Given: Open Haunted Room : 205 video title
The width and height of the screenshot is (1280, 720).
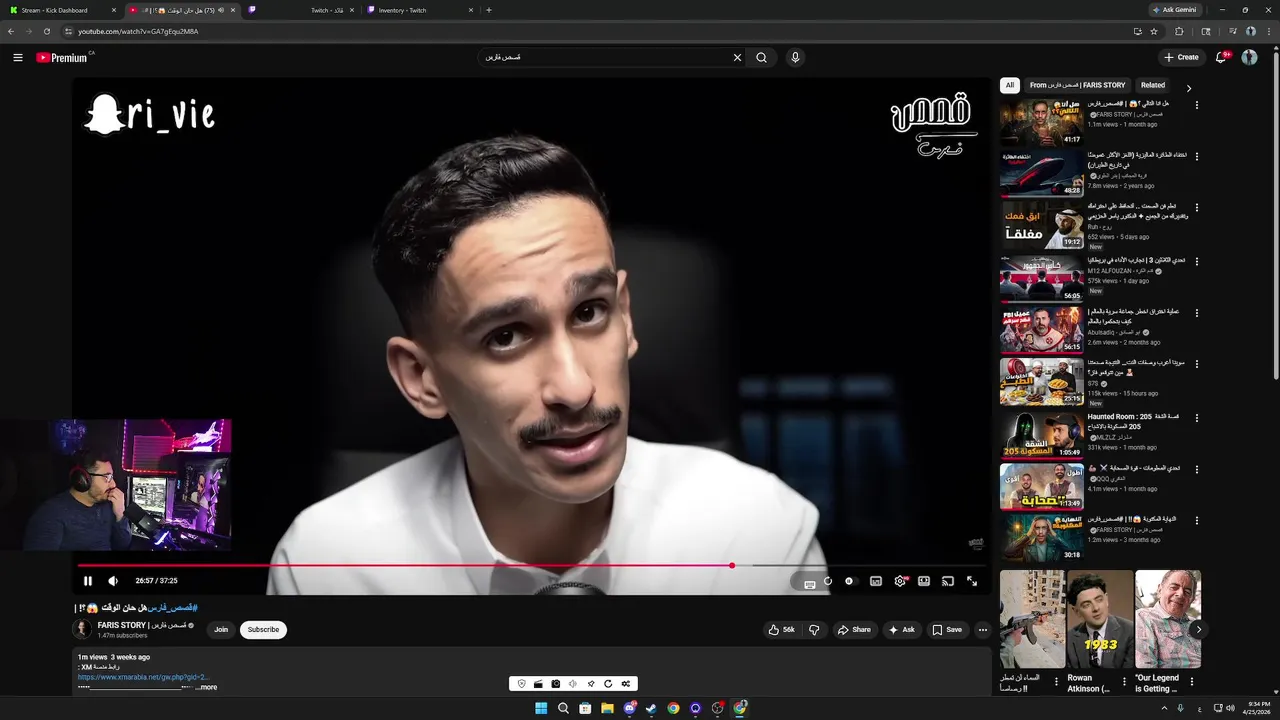Looking at the screenshot, I should pos(1133,421).
